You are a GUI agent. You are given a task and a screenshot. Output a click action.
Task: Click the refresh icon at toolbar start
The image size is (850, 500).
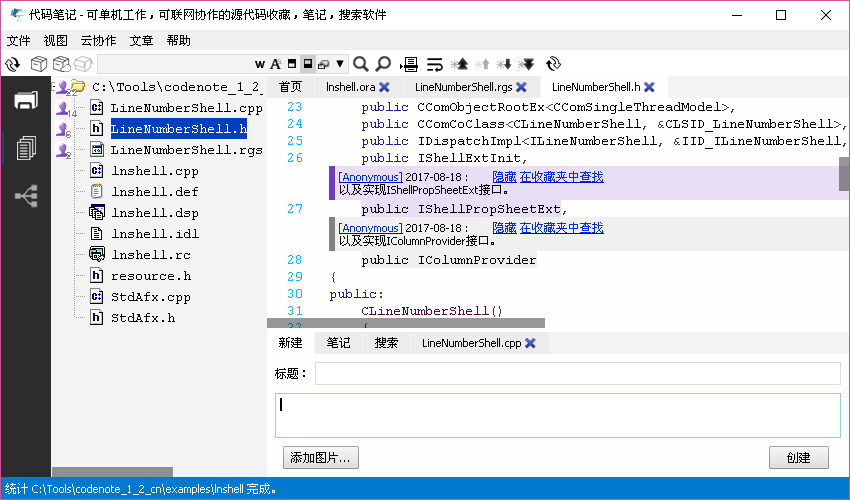12,65
